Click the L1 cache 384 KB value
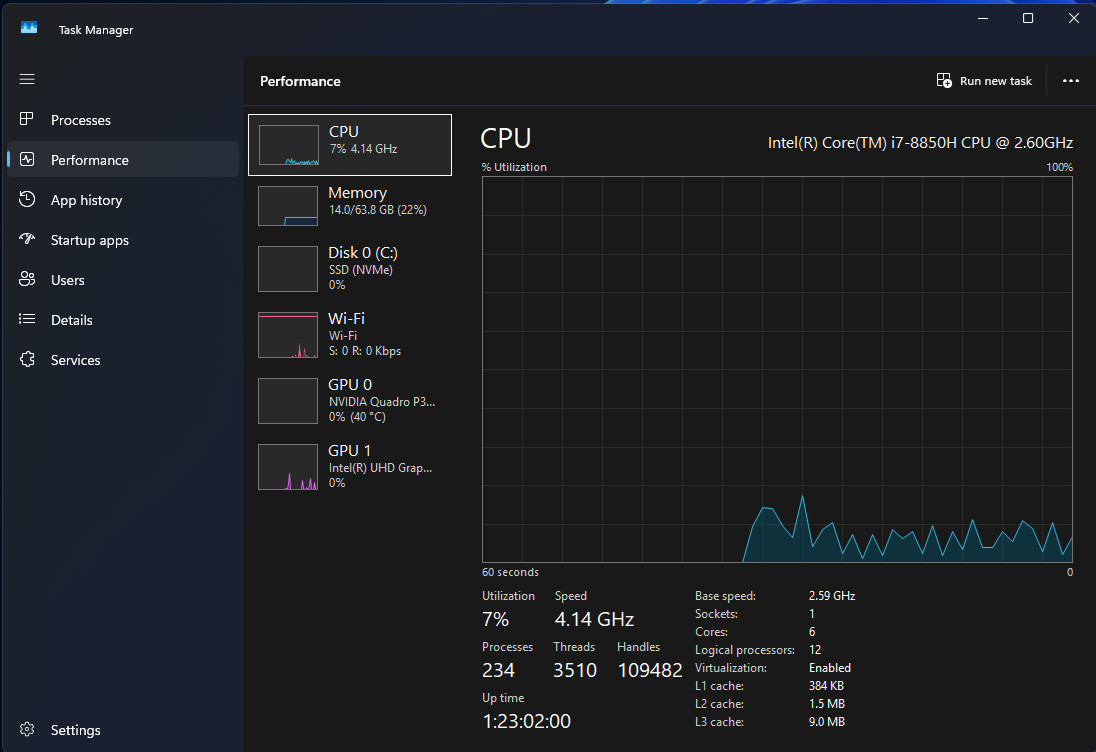 pyautogui.click(x=826, y=686)
